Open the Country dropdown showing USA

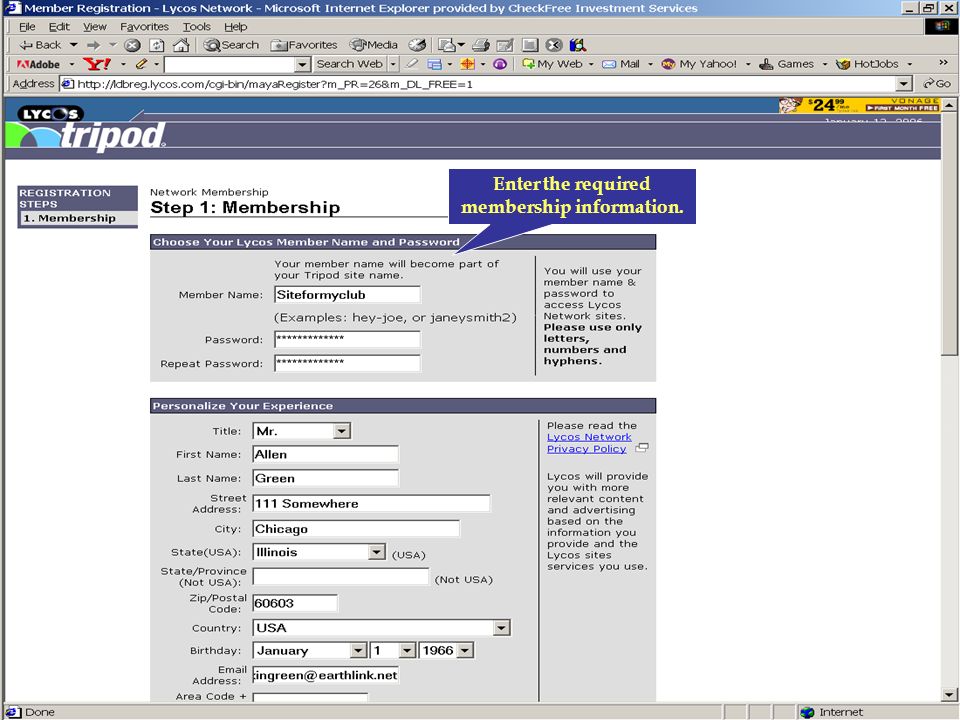381,628
